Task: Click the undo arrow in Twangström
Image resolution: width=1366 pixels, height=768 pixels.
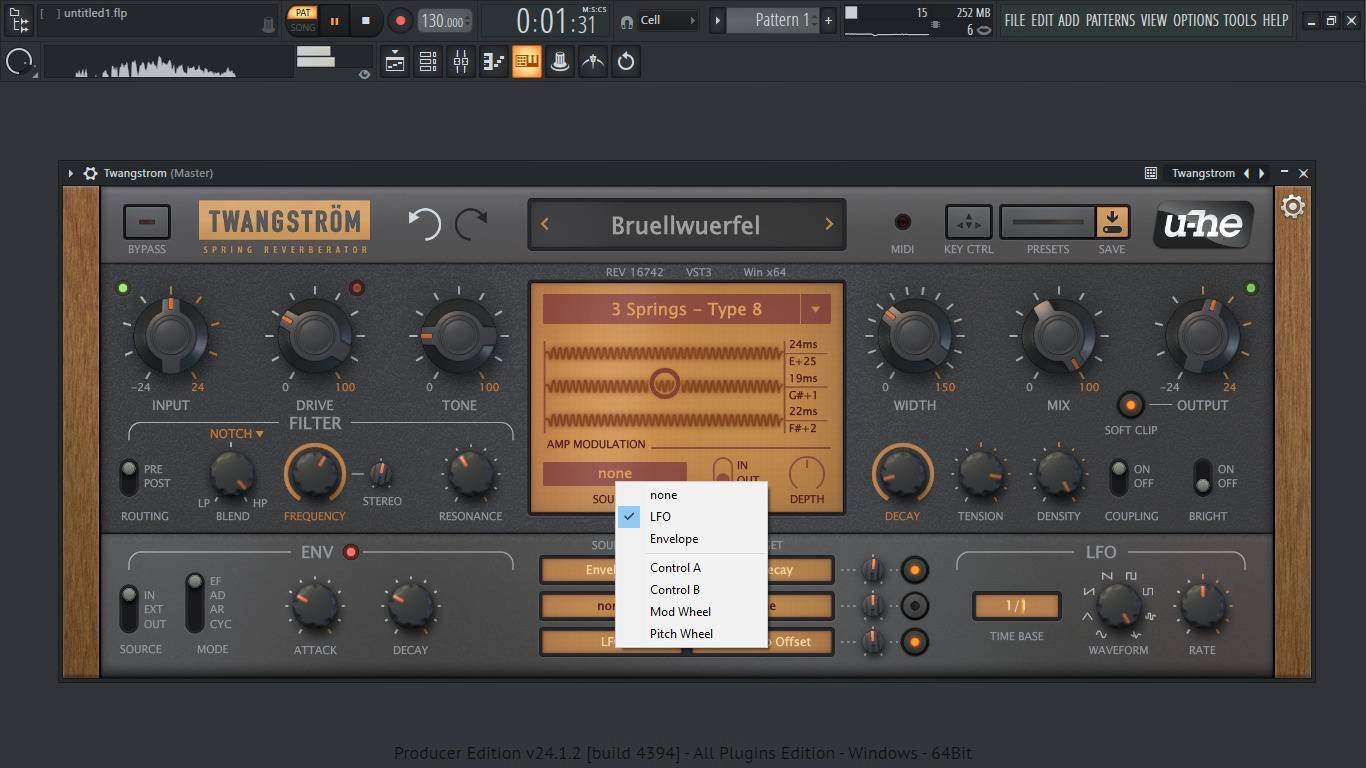Action: (425, 223)
